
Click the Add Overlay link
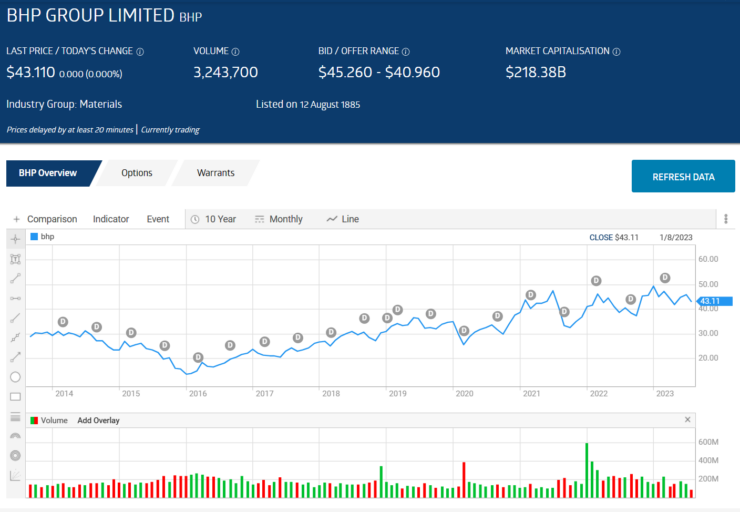coord(98,420)
